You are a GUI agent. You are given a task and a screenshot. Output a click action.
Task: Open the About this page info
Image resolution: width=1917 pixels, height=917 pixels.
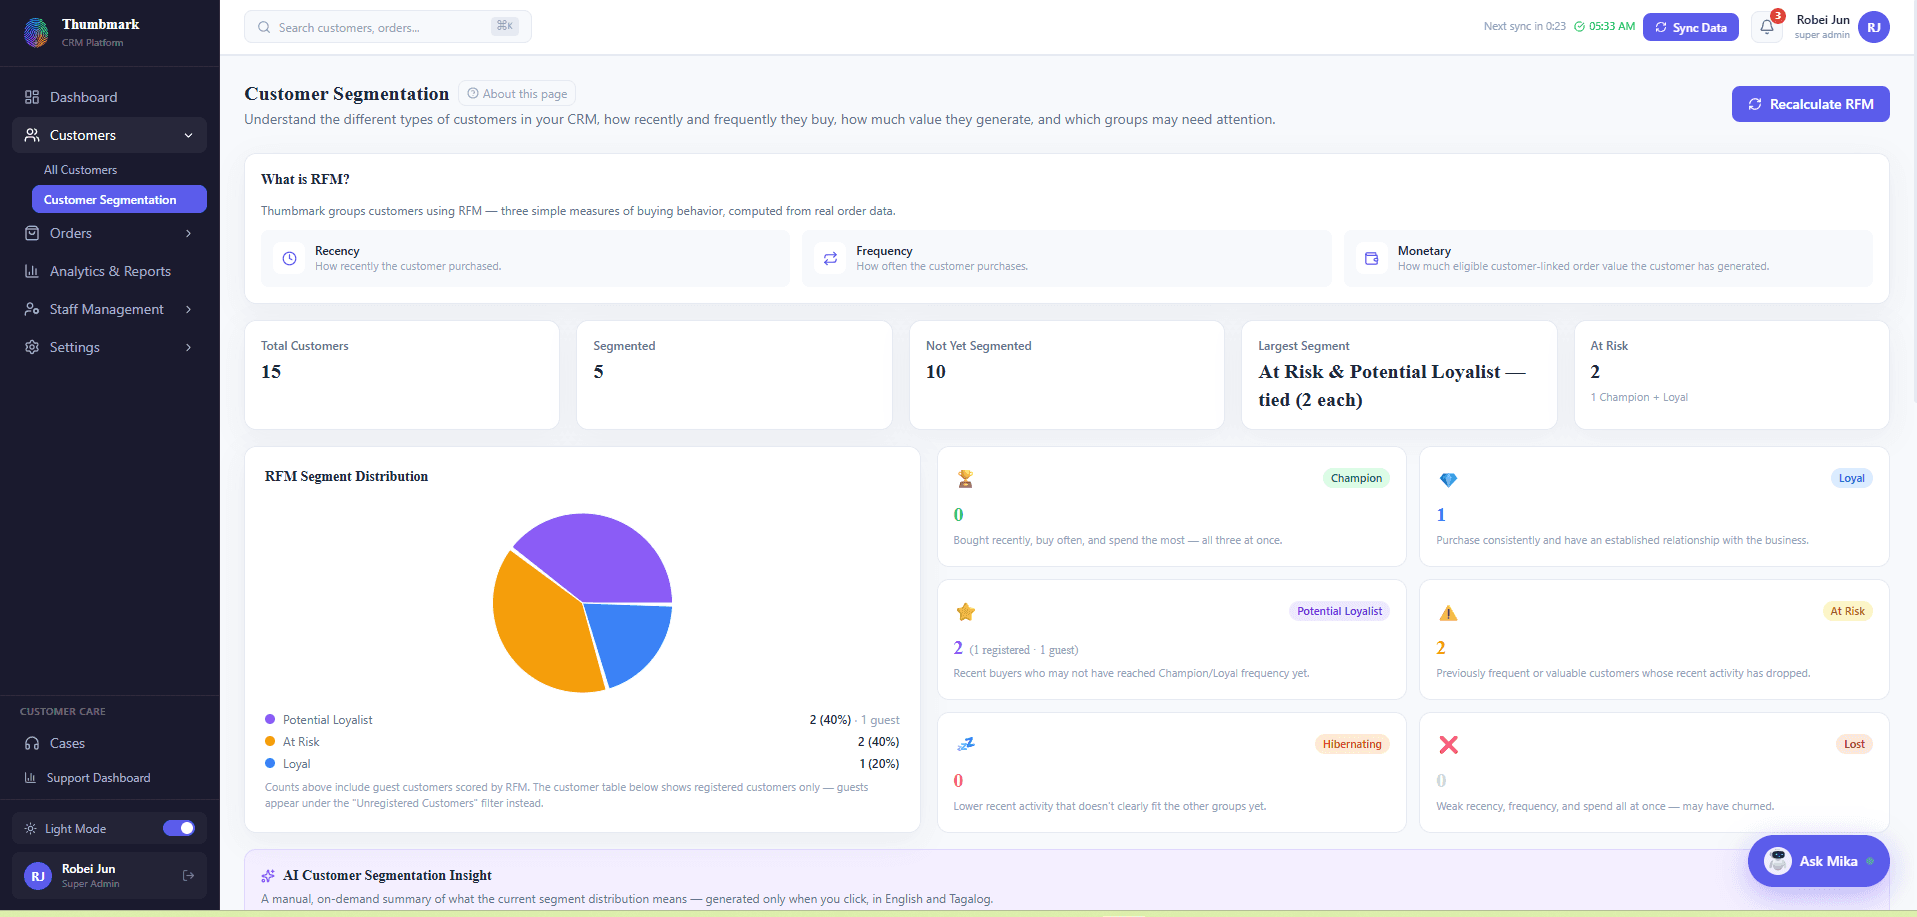[x=517, y=93]
